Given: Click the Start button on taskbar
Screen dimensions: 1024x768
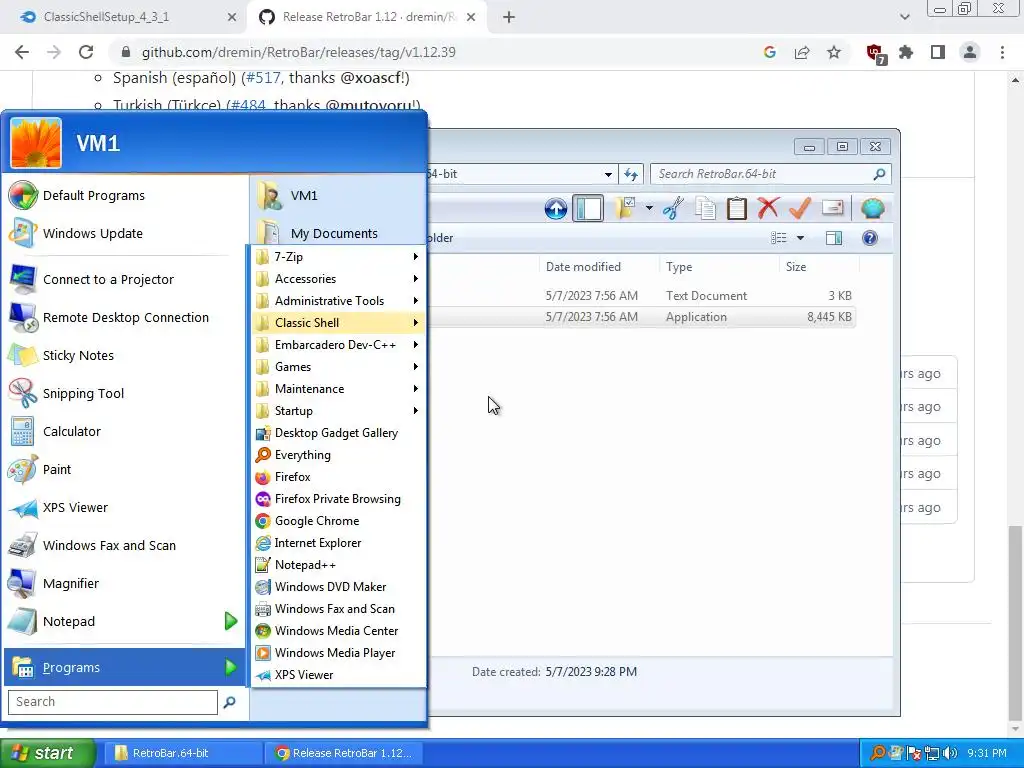Looking at the screenshot, I should tap(47, 753).
